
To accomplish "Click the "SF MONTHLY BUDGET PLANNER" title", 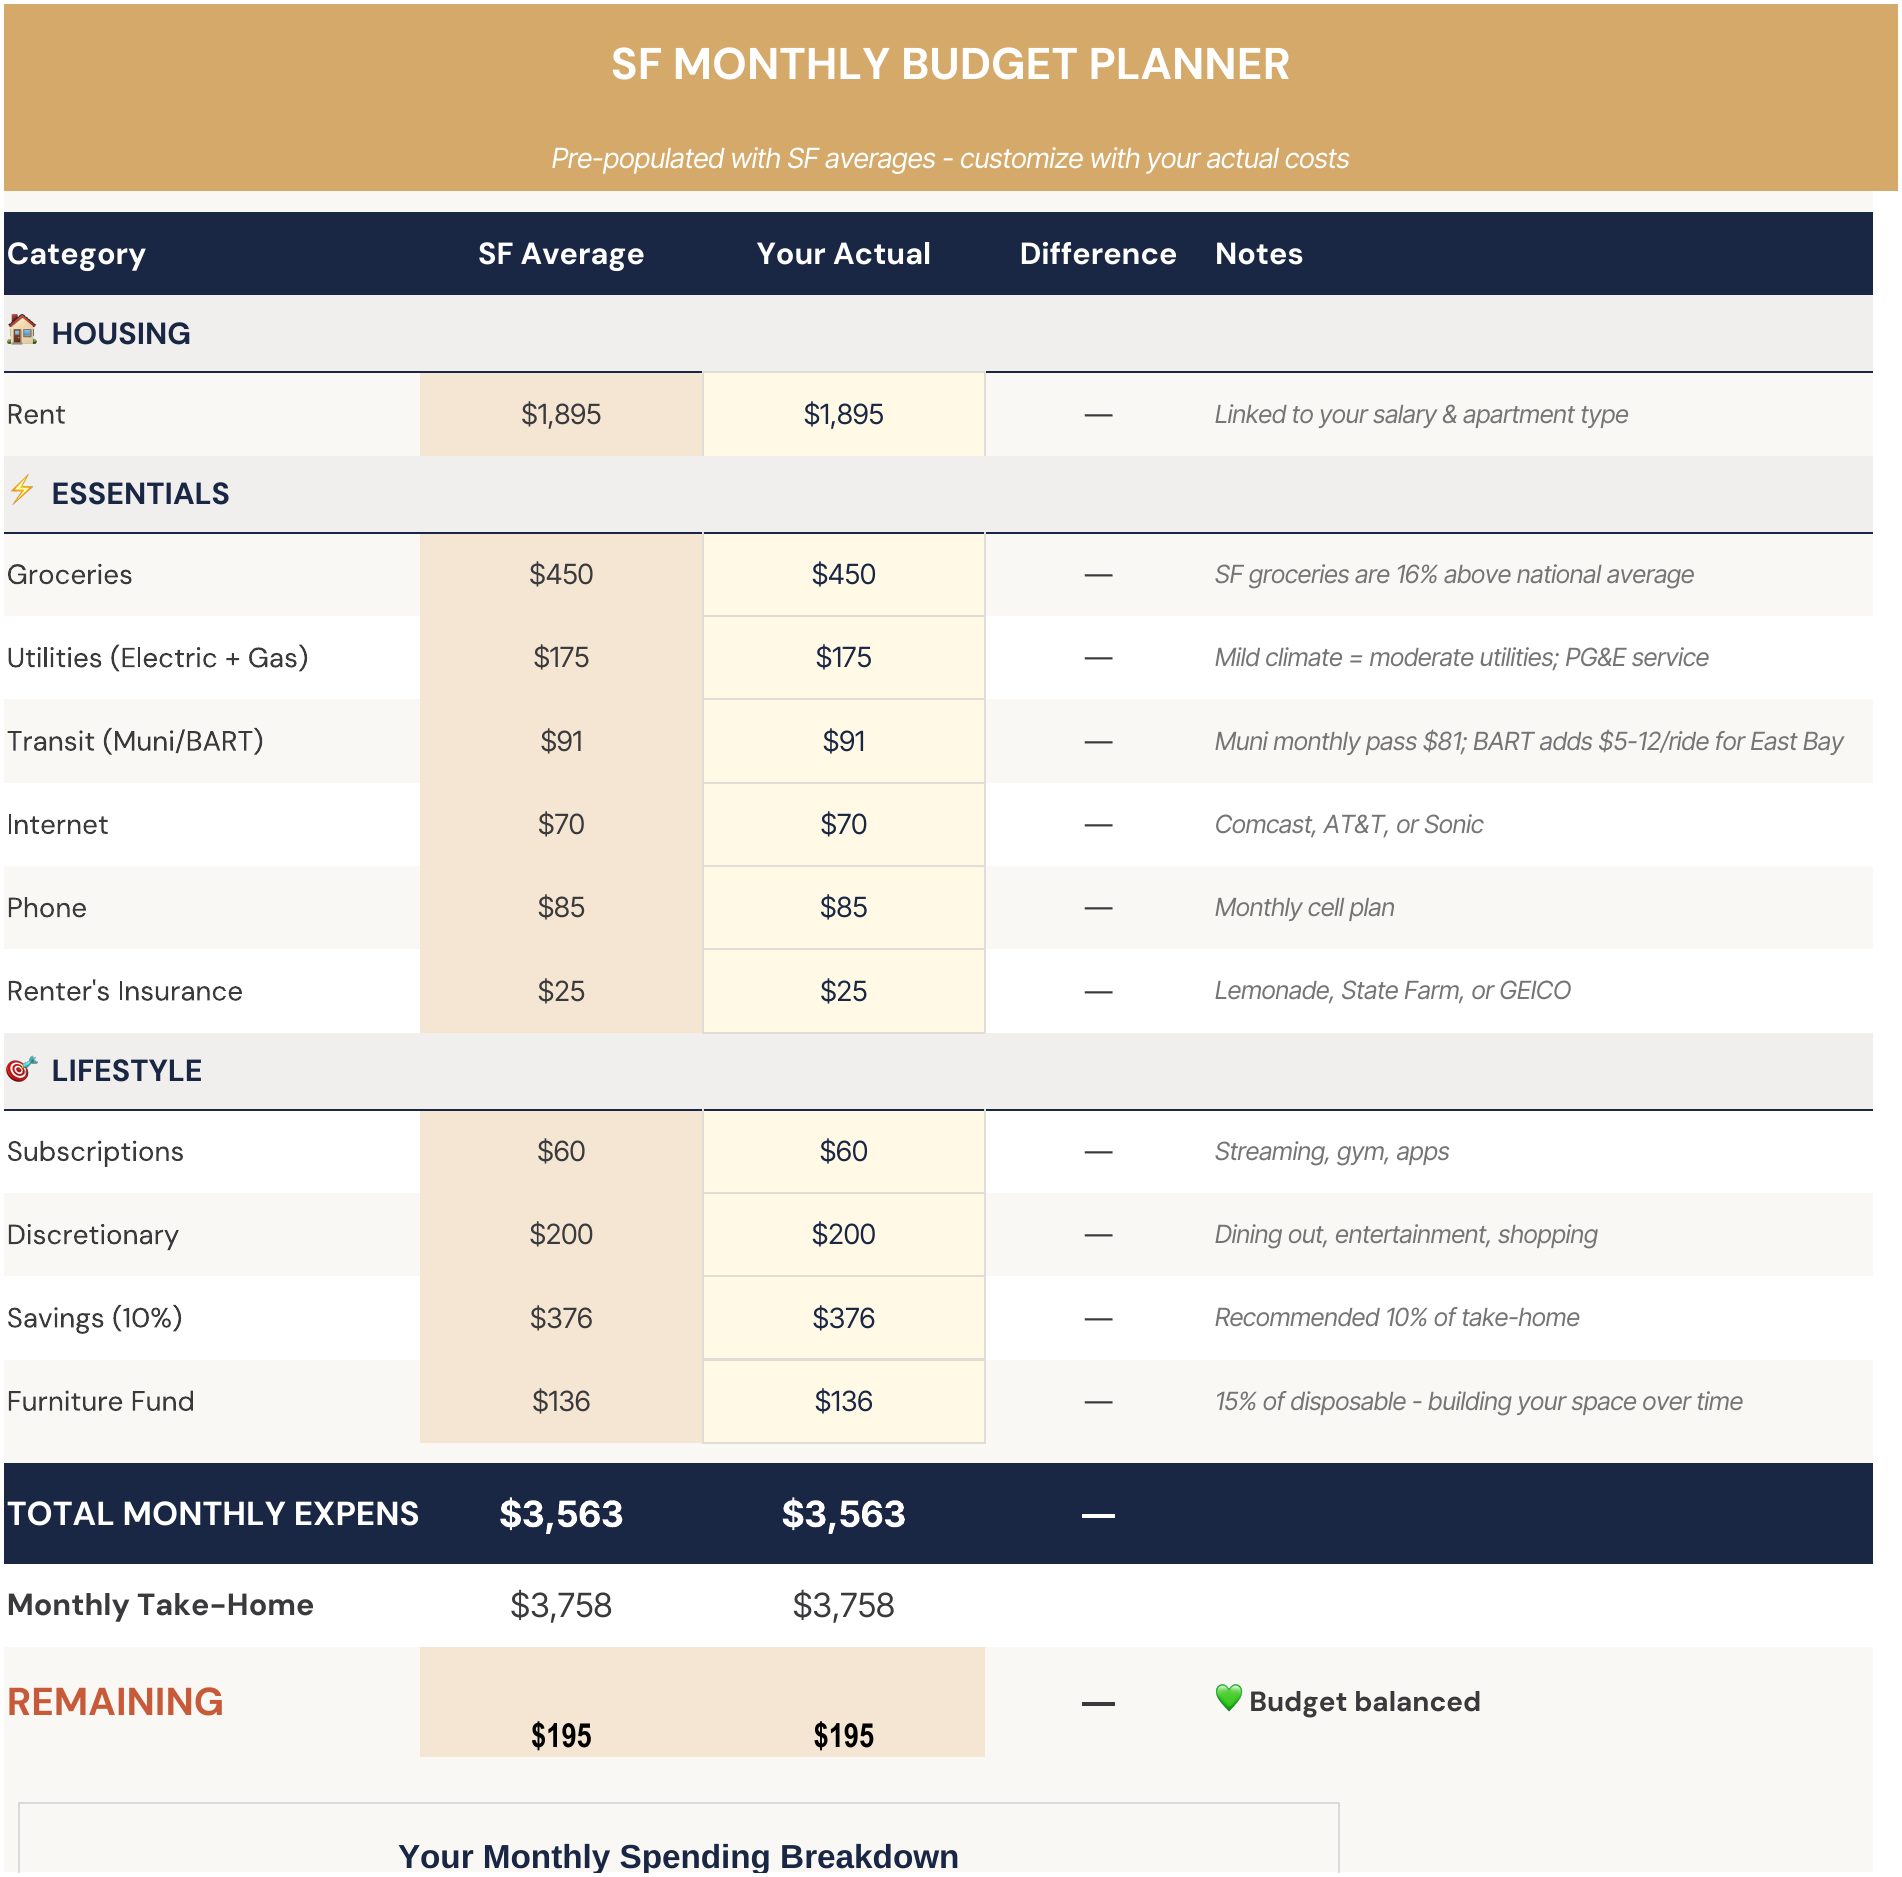I will [950, 64].
